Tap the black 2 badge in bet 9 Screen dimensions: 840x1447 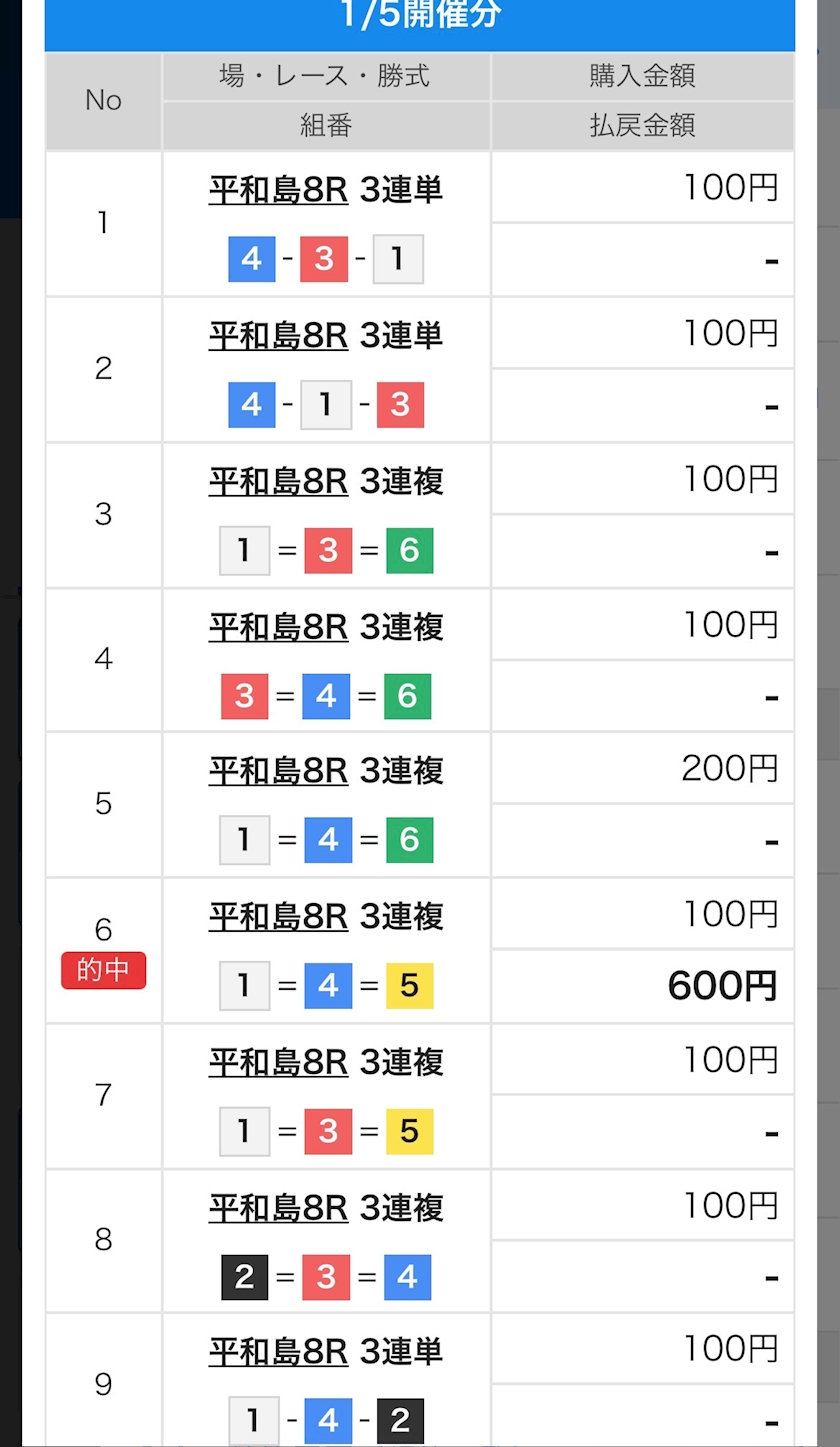400,1421
